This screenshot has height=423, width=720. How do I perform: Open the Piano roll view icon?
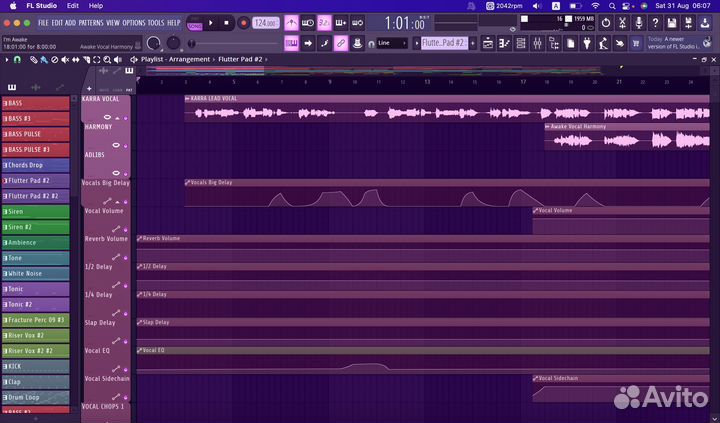(x=504, y=44)
